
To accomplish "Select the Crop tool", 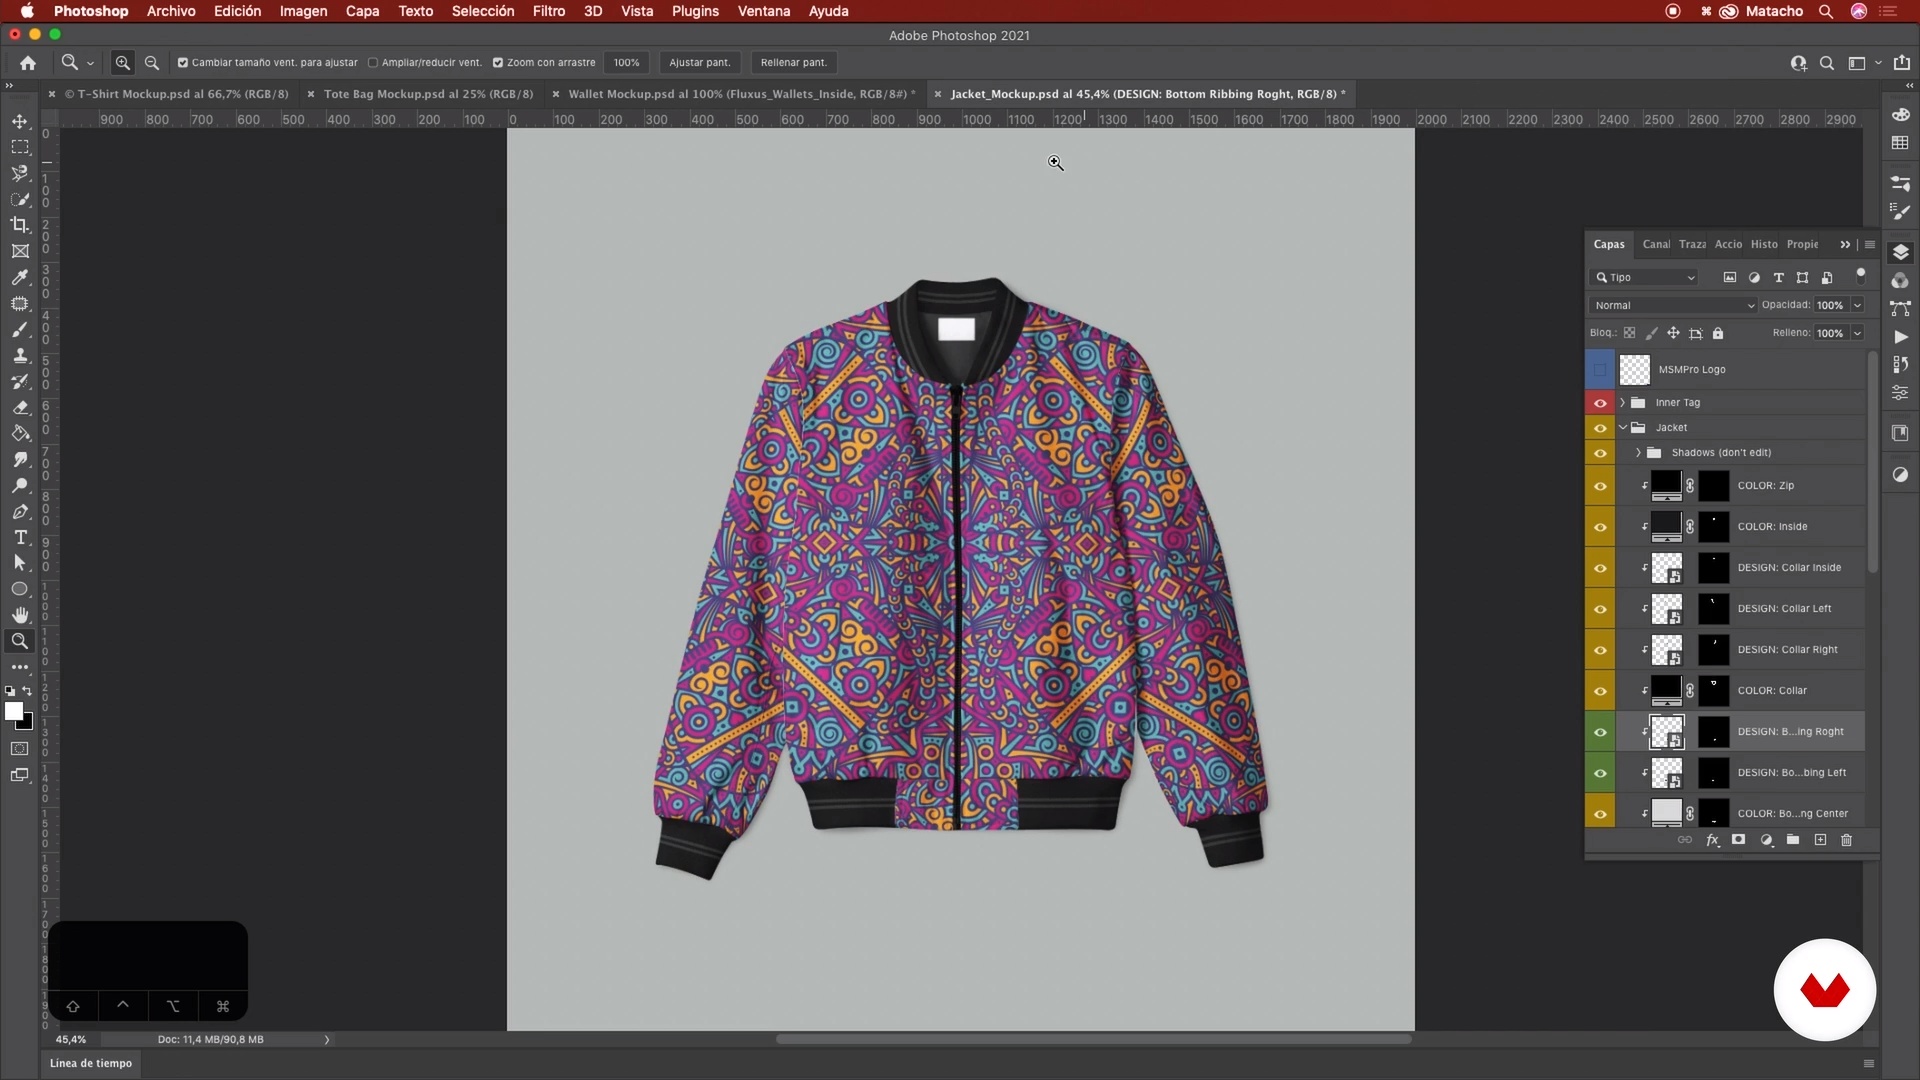I will tap(20, 225).
